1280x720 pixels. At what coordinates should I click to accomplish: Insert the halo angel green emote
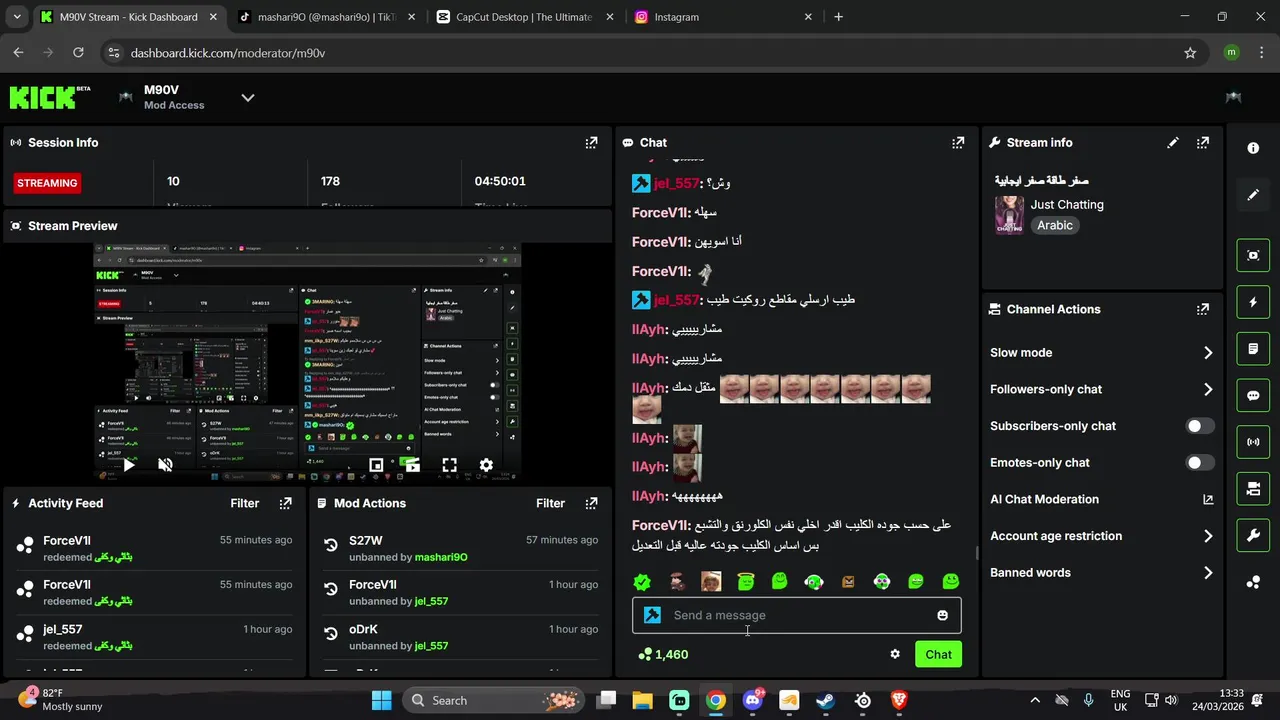745,581
